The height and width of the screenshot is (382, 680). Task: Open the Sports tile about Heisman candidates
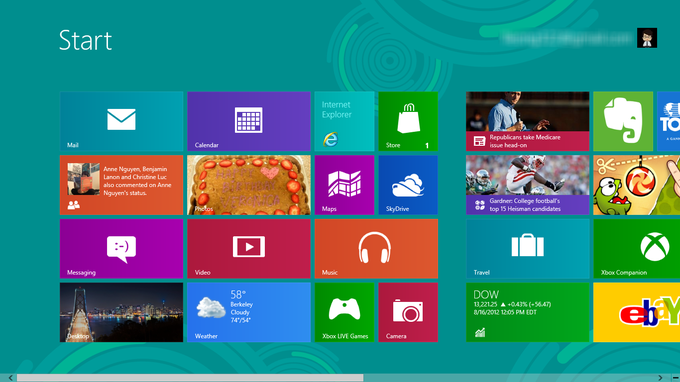(x=527, y=185)
